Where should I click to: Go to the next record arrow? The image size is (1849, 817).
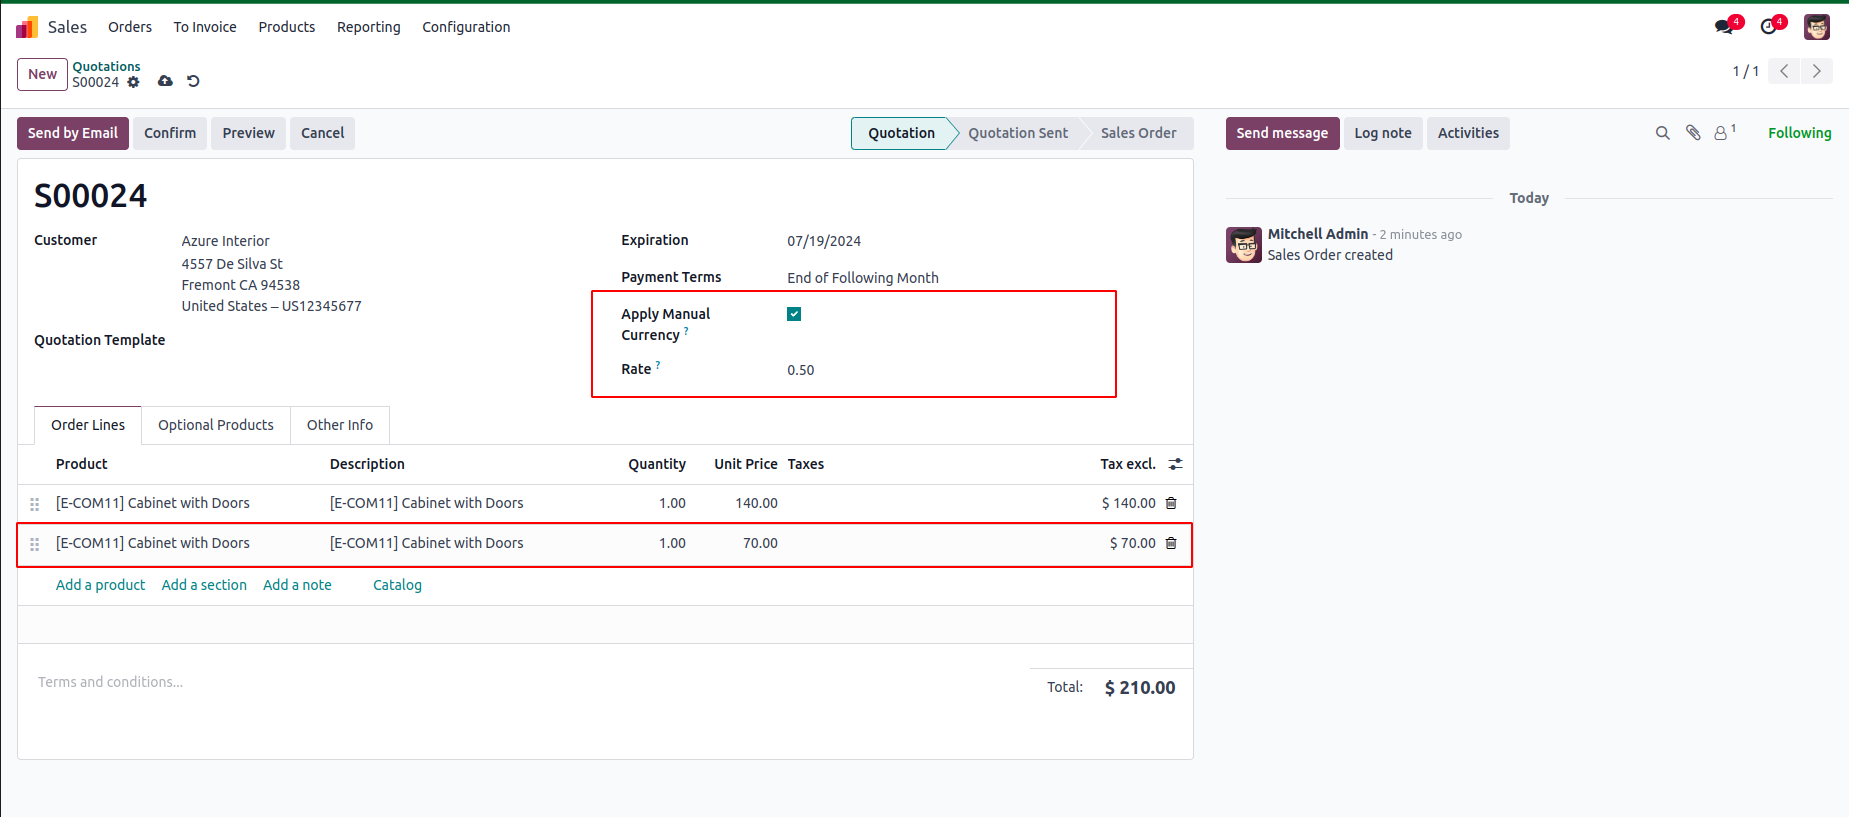click(x=1816, y=71)
